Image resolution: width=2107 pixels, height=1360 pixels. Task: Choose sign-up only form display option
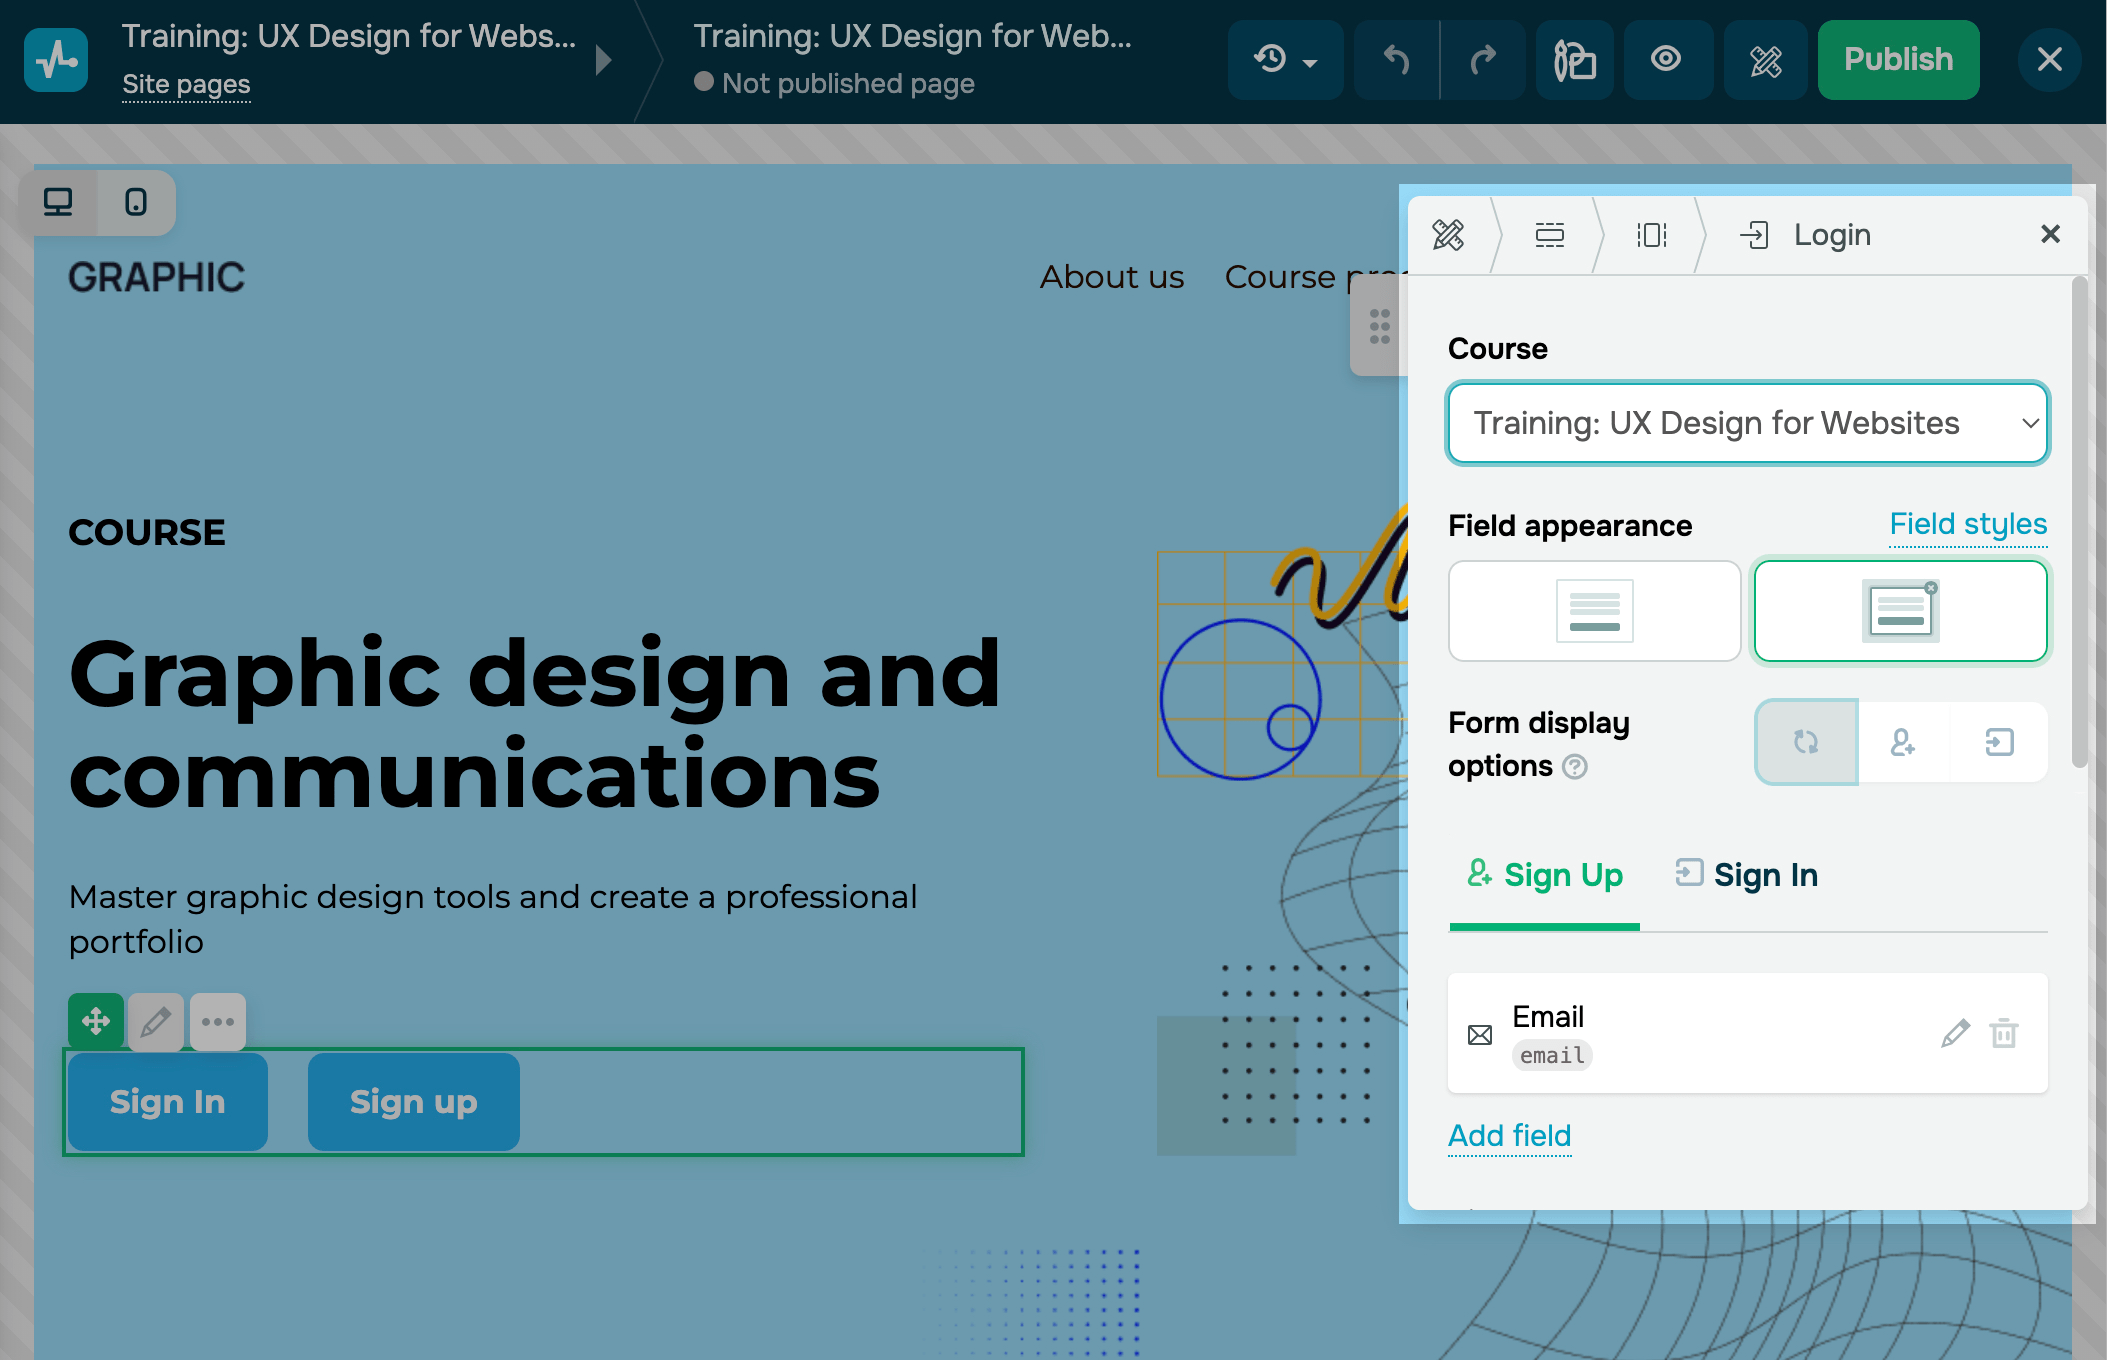pyautogui.click(x=1903, y=742)
